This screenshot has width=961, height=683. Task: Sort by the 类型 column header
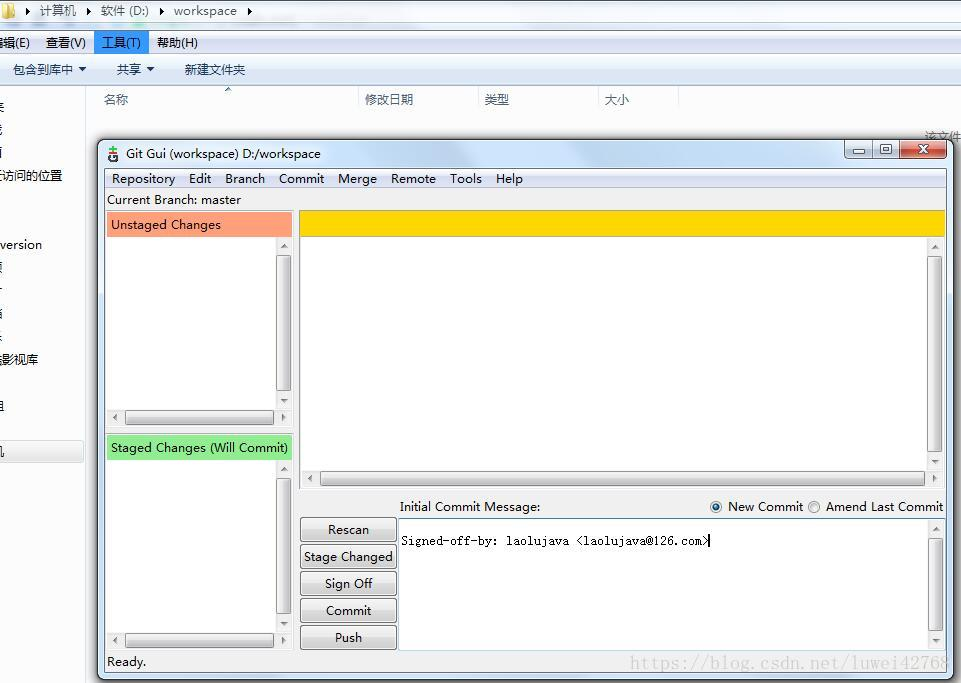[496, 99]
